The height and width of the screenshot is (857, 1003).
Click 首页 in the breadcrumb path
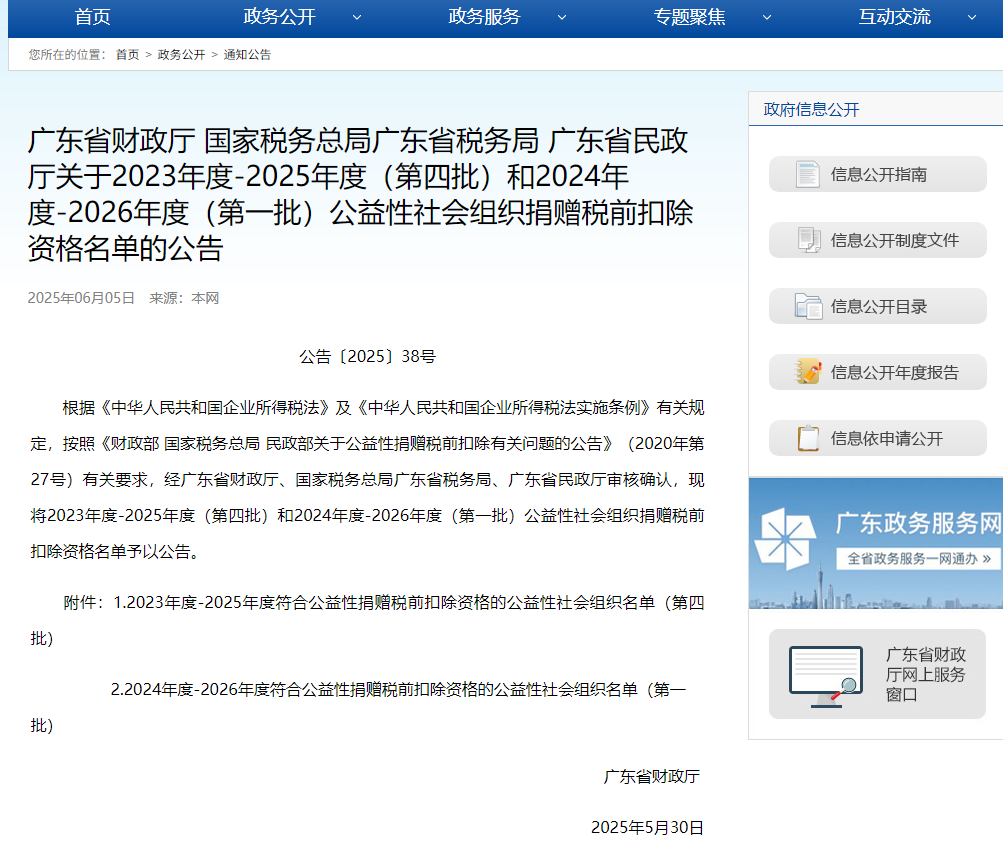[127, 55]
